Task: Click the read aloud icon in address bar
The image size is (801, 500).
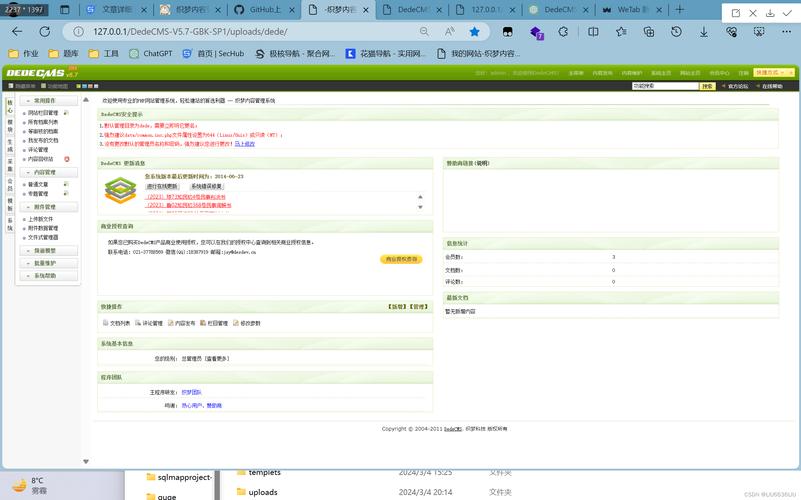Action: point(450,32)
